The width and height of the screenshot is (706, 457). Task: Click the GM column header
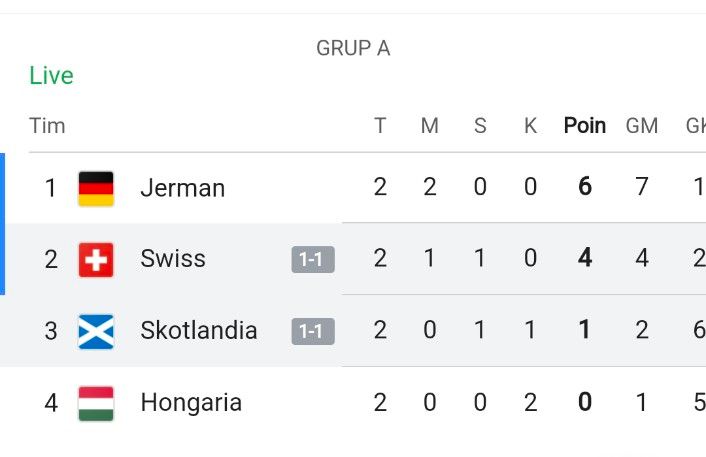point(642,126)
